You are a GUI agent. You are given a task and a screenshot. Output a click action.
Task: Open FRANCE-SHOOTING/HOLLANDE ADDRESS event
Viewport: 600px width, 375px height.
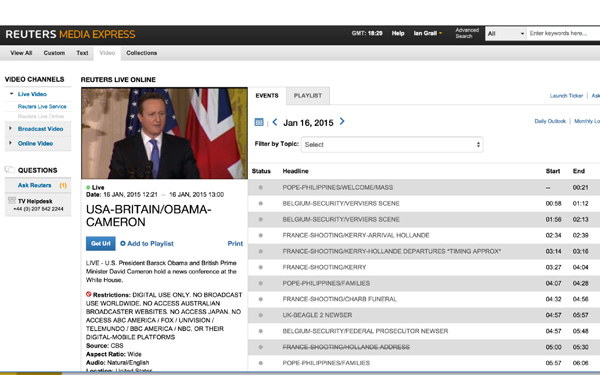[x=346, y=347]
